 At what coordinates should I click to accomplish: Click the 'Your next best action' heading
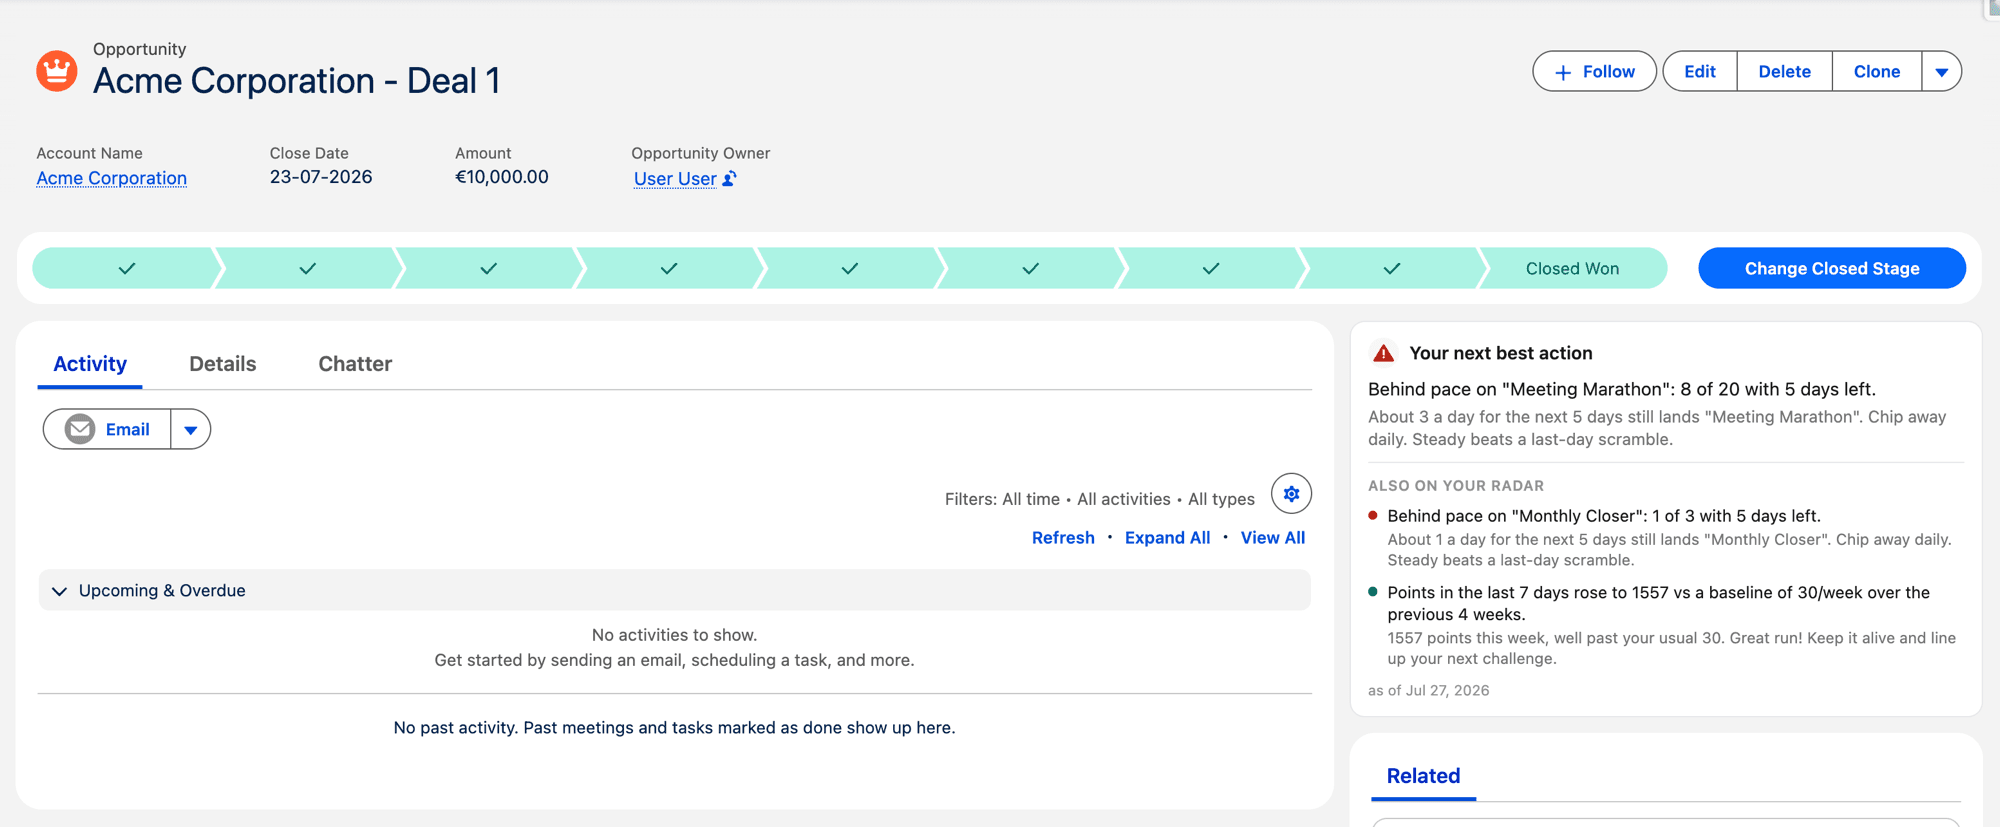tap(1500, 353)
